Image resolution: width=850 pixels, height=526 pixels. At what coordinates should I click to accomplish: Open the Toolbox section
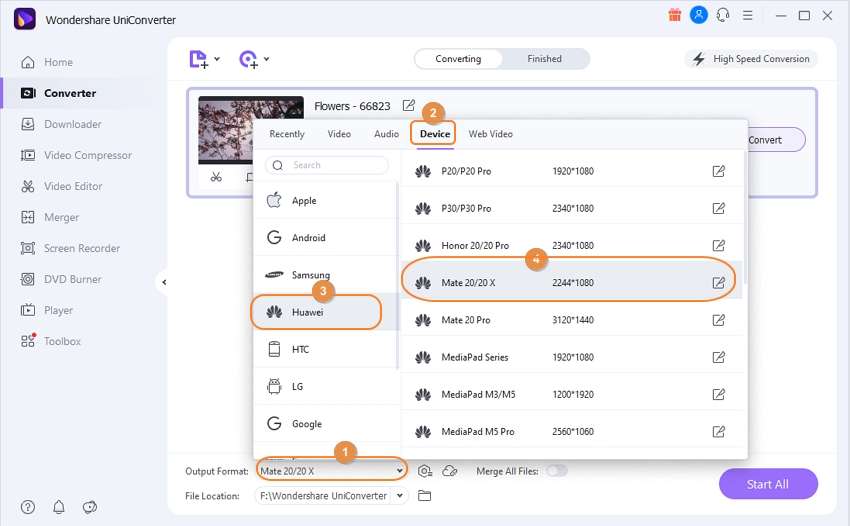(x=50, y=341)
